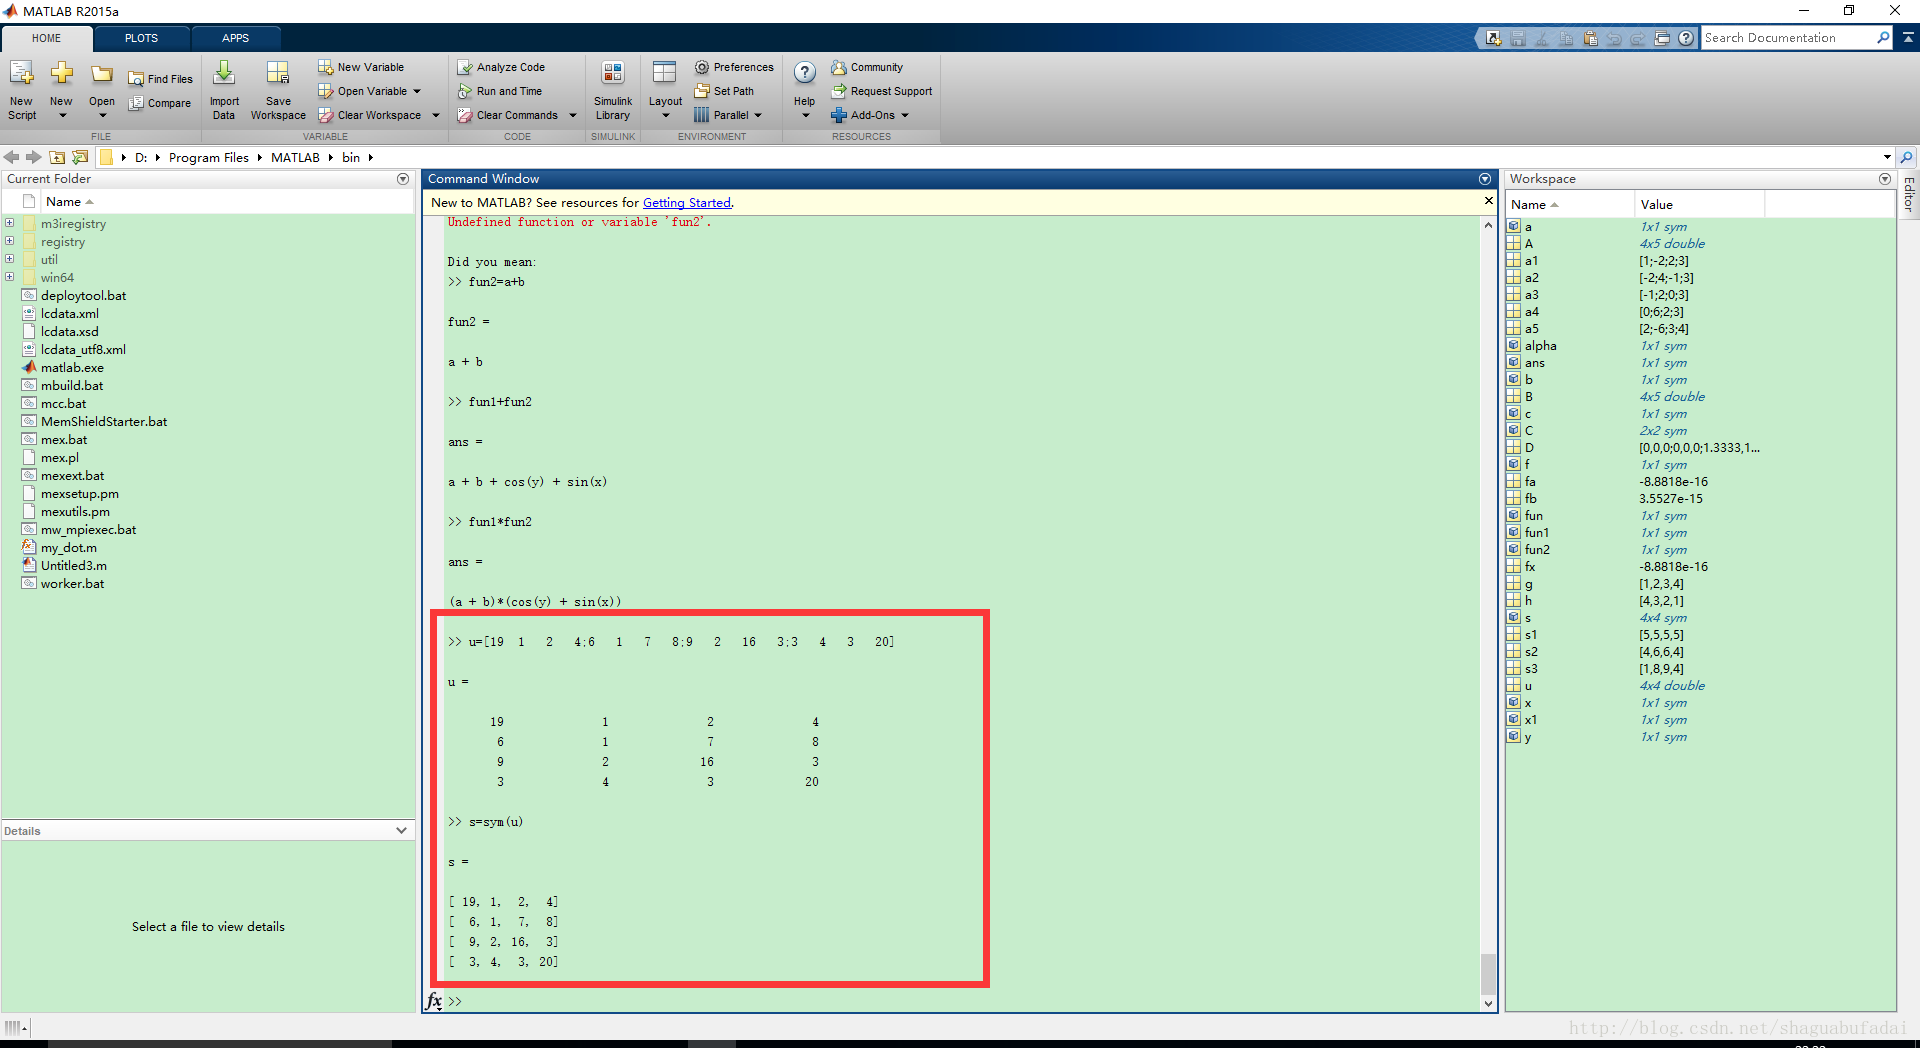Select deploytool.bat file
The height and width of the screenshot is (1048, 1920).
tap(83, 295)
